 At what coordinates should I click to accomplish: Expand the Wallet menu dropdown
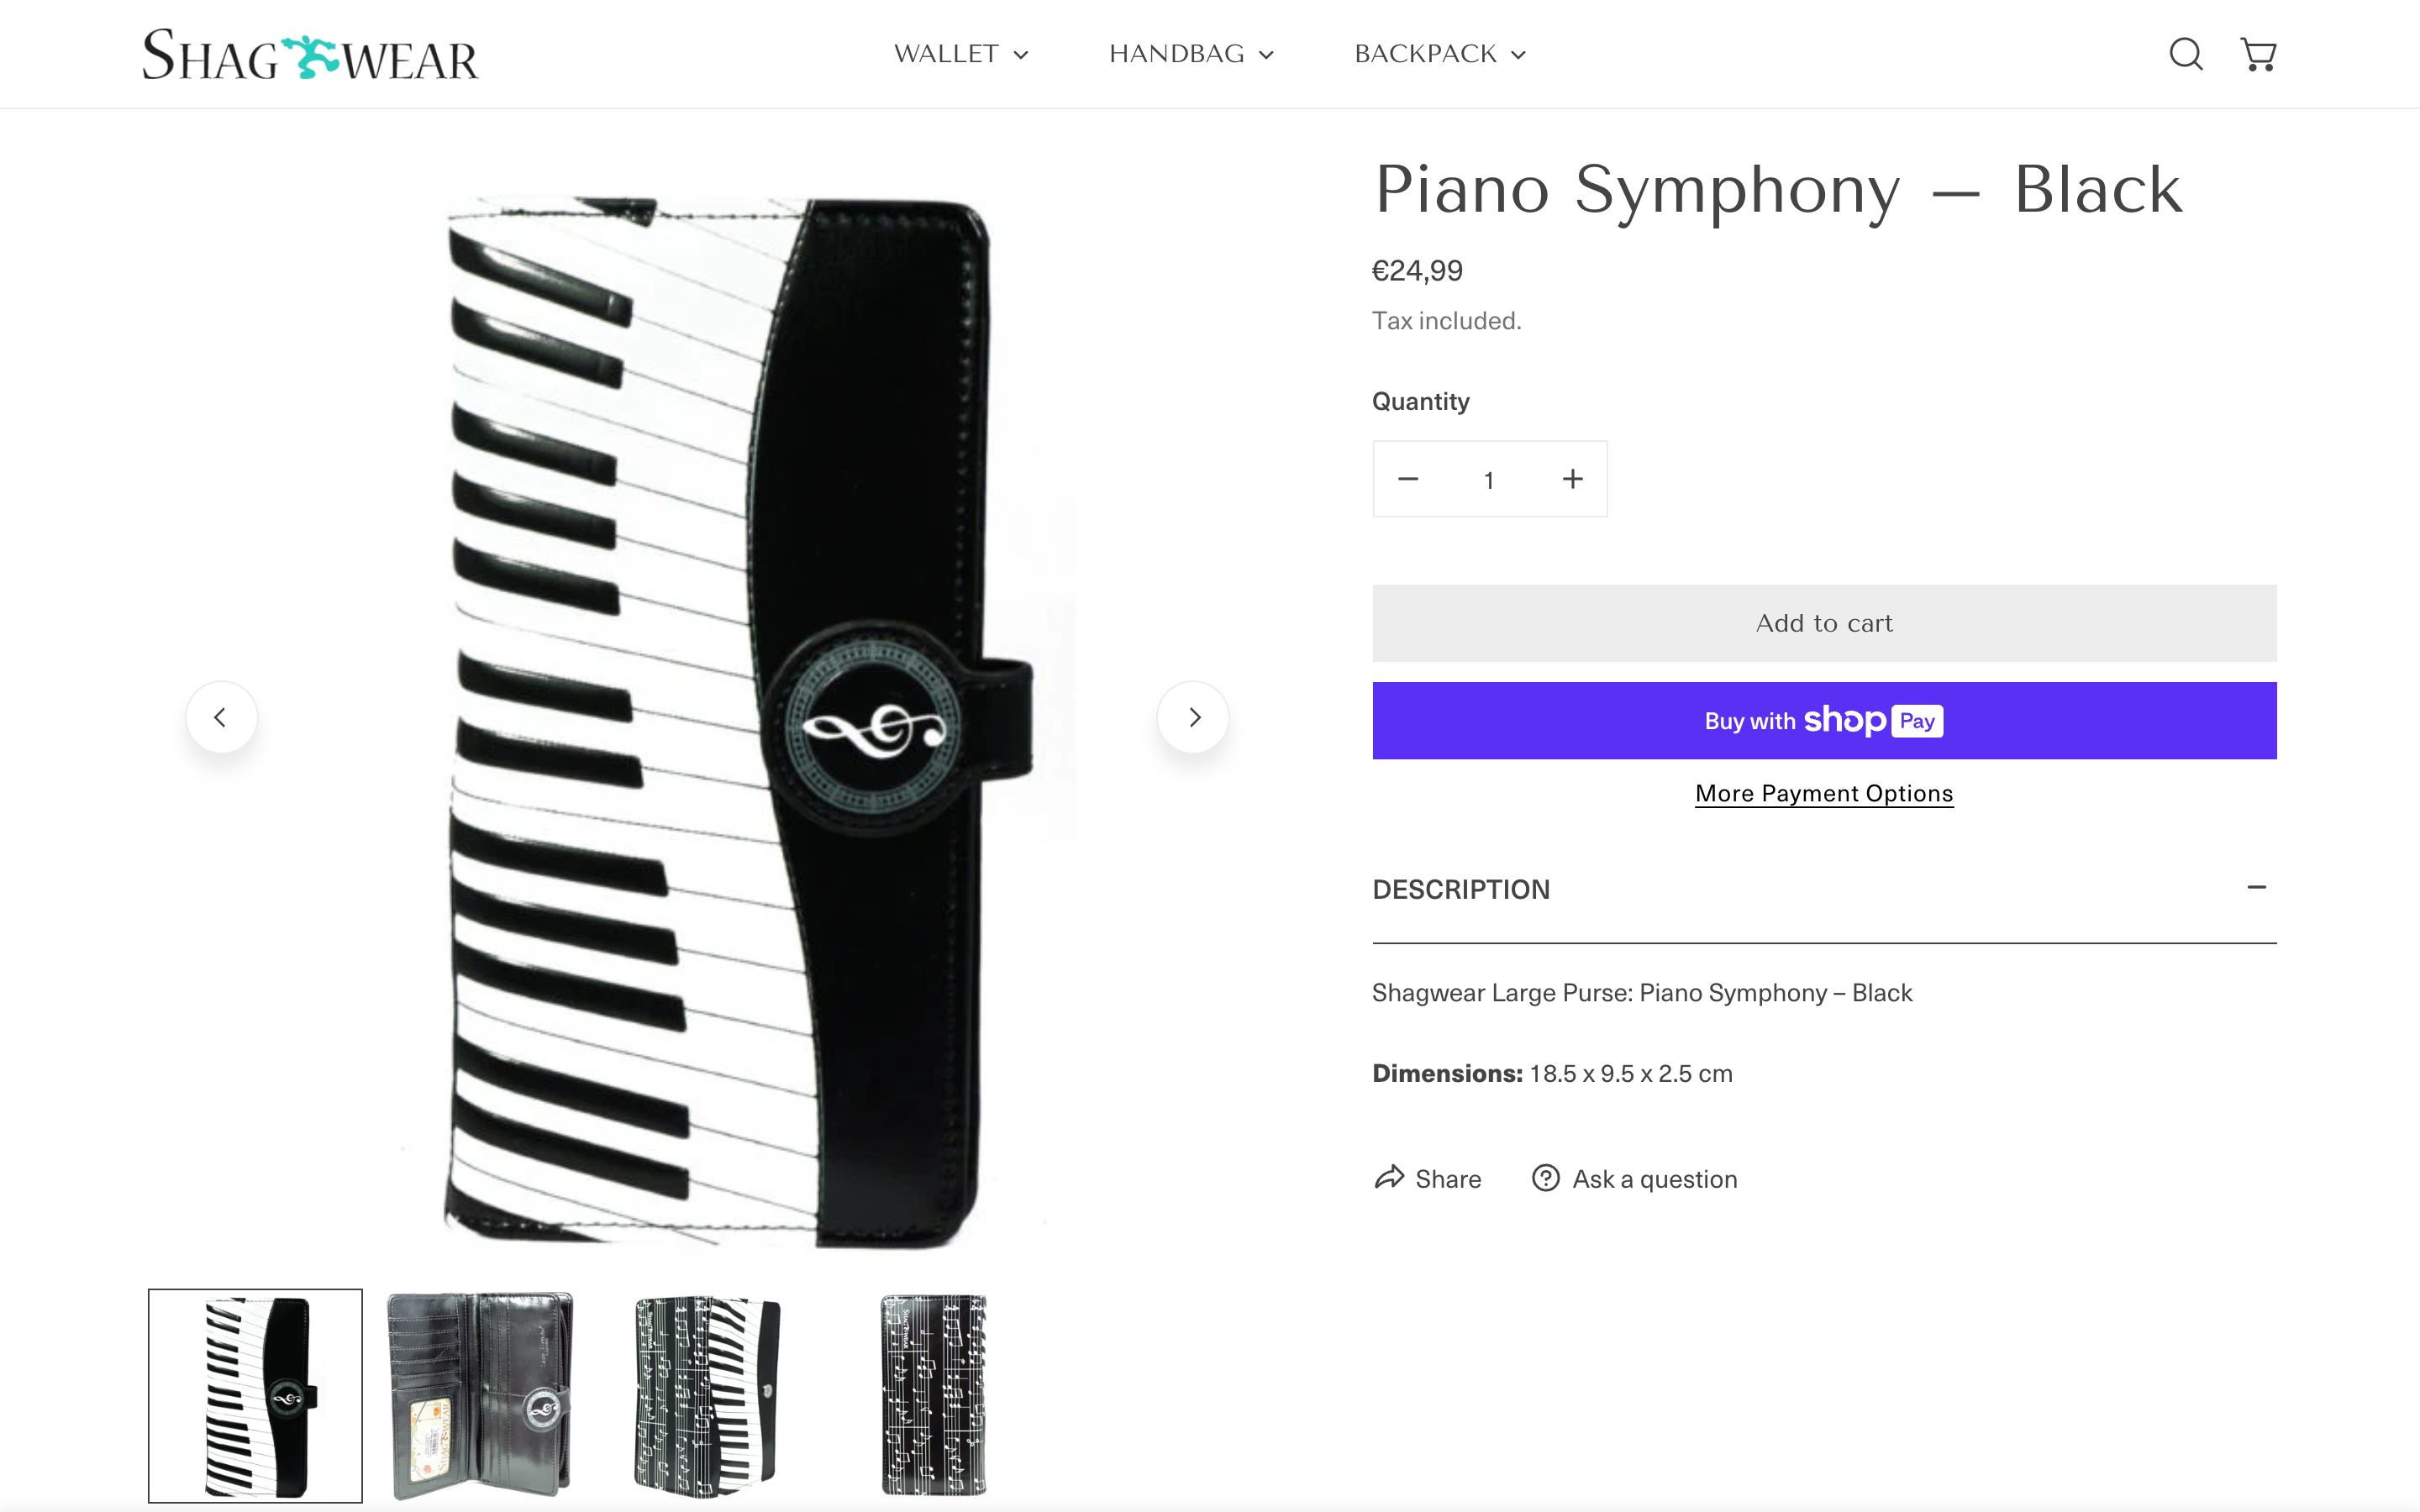click(960, 54)
